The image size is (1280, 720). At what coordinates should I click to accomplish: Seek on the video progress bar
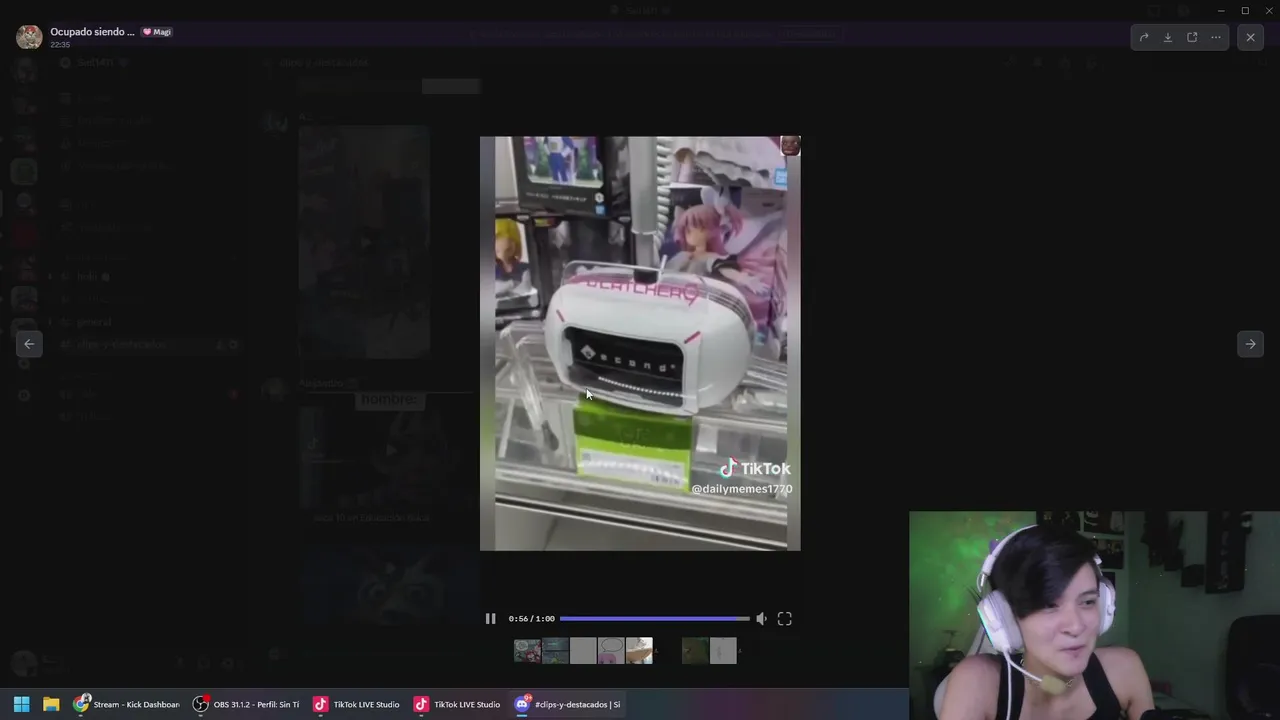click(654, 619)
